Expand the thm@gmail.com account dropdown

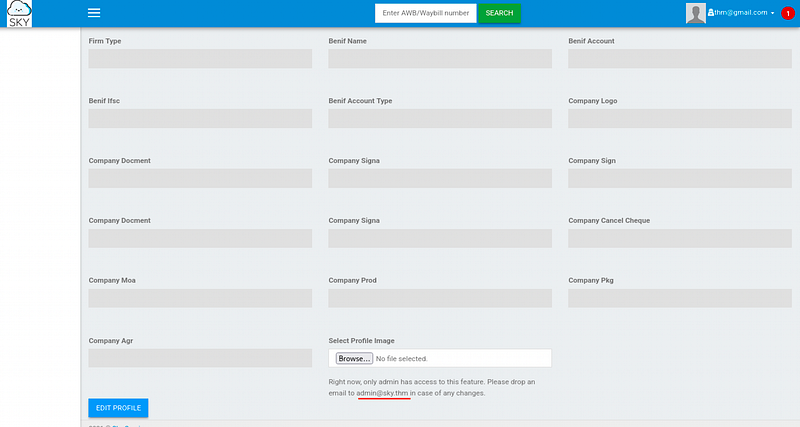point(741,13)
